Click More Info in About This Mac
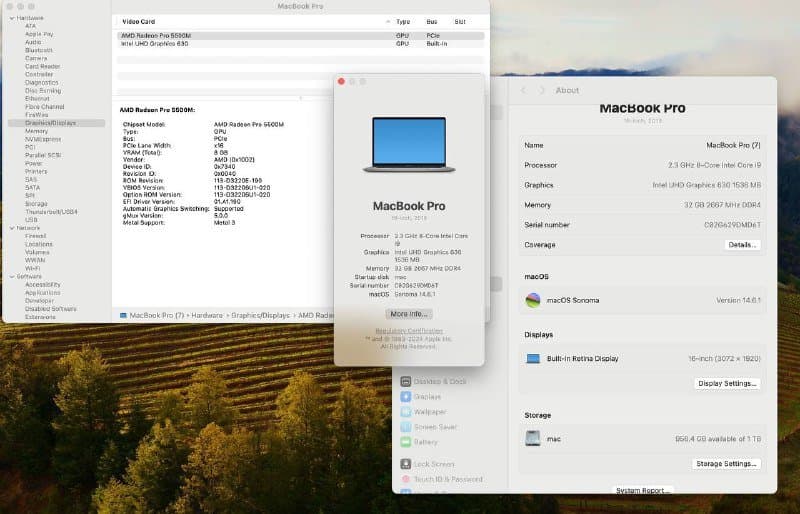The width and height of the screenshot is (800, 514). coord(409,314)
